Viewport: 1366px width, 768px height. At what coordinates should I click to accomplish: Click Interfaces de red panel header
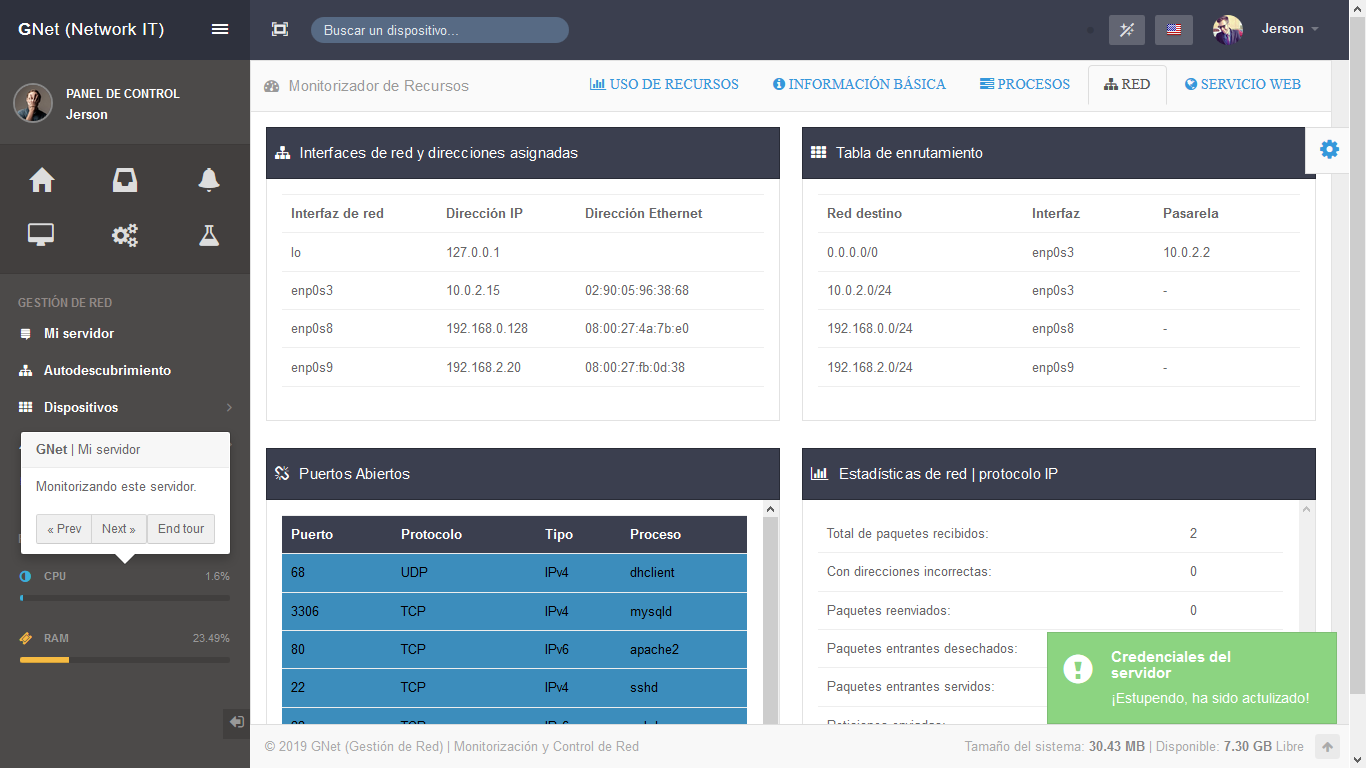(x=523, y=153)
